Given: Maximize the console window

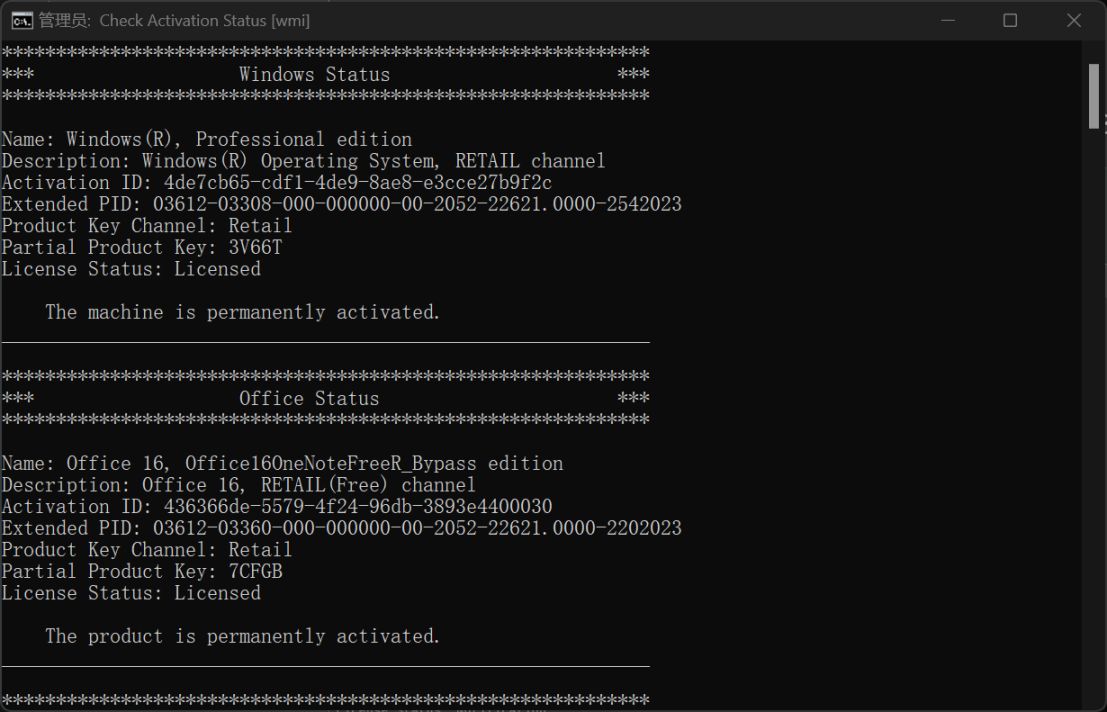Looking at the screenshot, I should click(x=1010, y=20).
